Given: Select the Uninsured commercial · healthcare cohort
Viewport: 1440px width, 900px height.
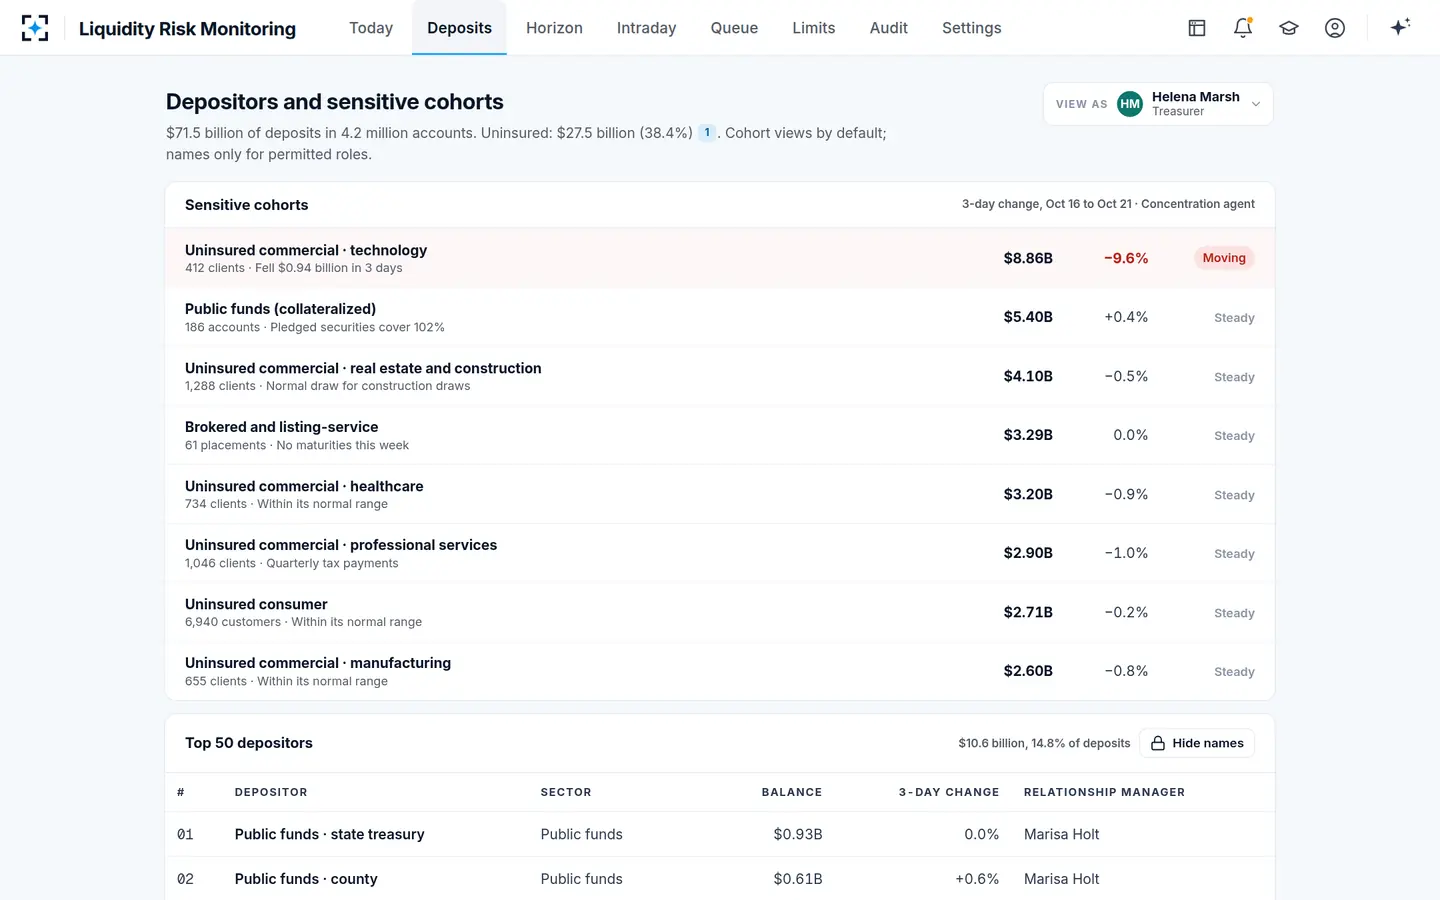Looking at the screenshot, I should click(x=720, y=494).
